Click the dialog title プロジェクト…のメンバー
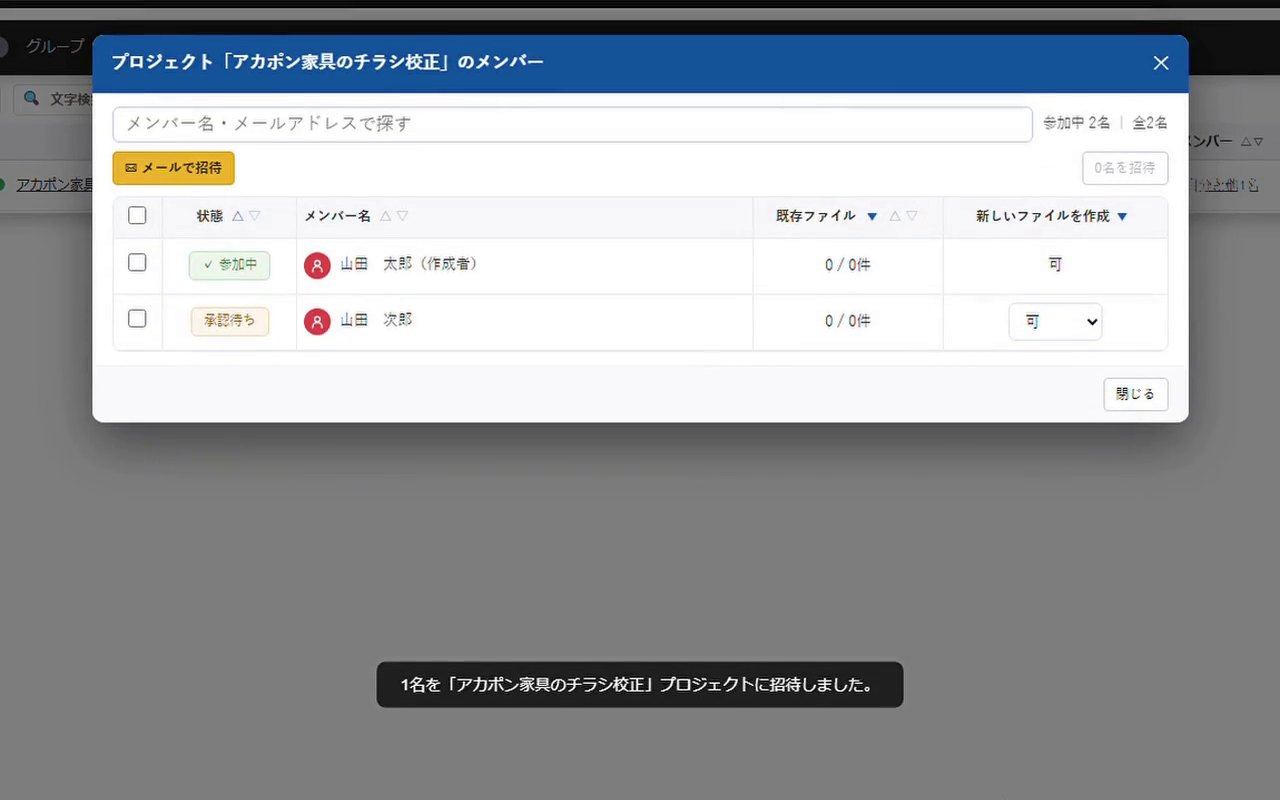 (x=328, y=62)
